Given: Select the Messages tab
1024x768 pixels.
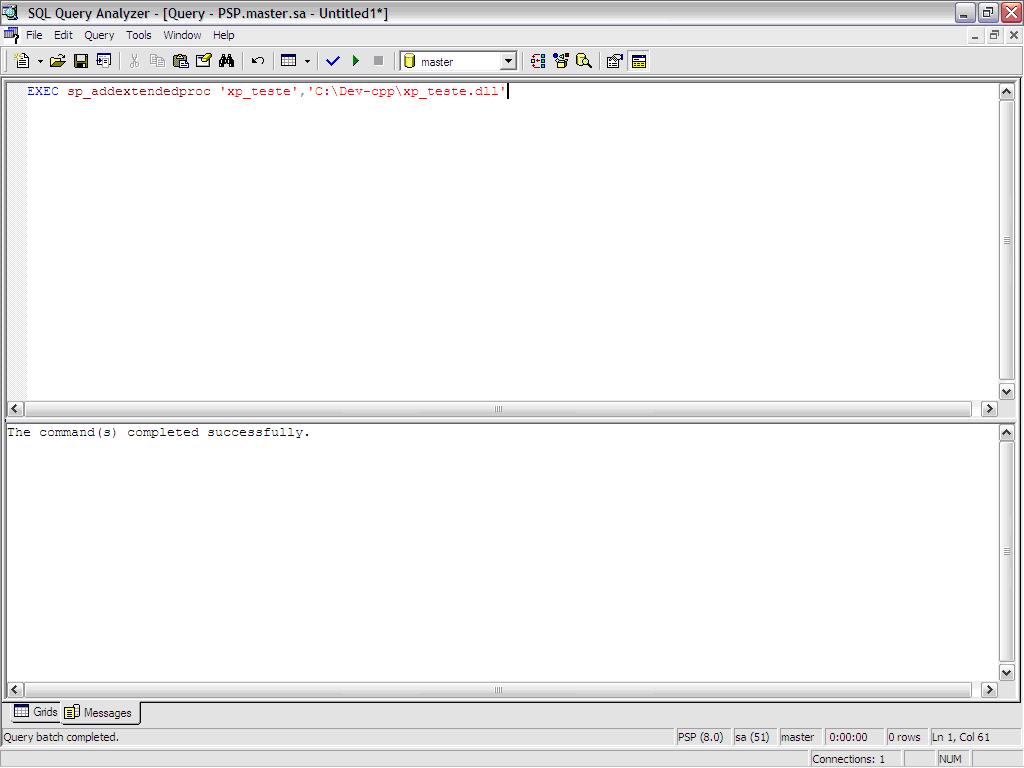Looking at the screenshot, I should pyautogui.click(x=99, y=712).
